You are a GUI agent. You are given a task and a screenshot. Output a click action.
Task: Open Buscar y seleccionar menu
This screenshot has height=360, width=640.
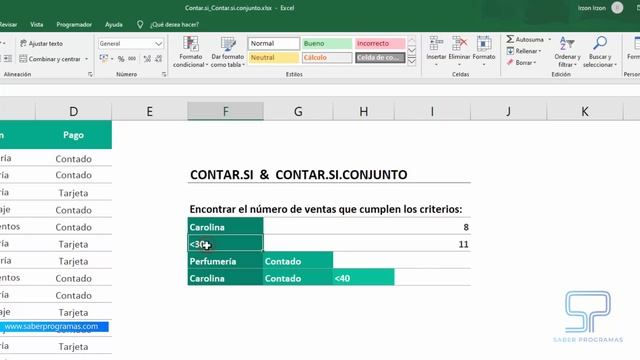(x=600, y=52)
